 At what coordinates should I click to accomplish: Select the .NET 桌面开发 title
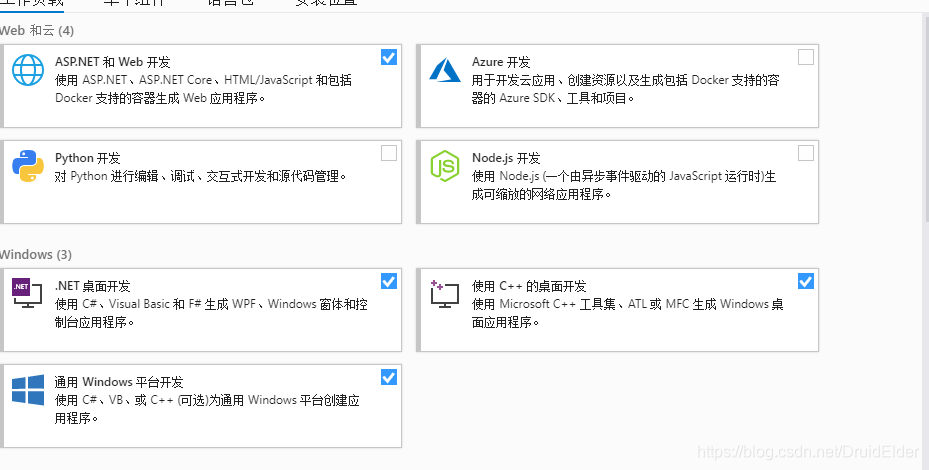92,286
